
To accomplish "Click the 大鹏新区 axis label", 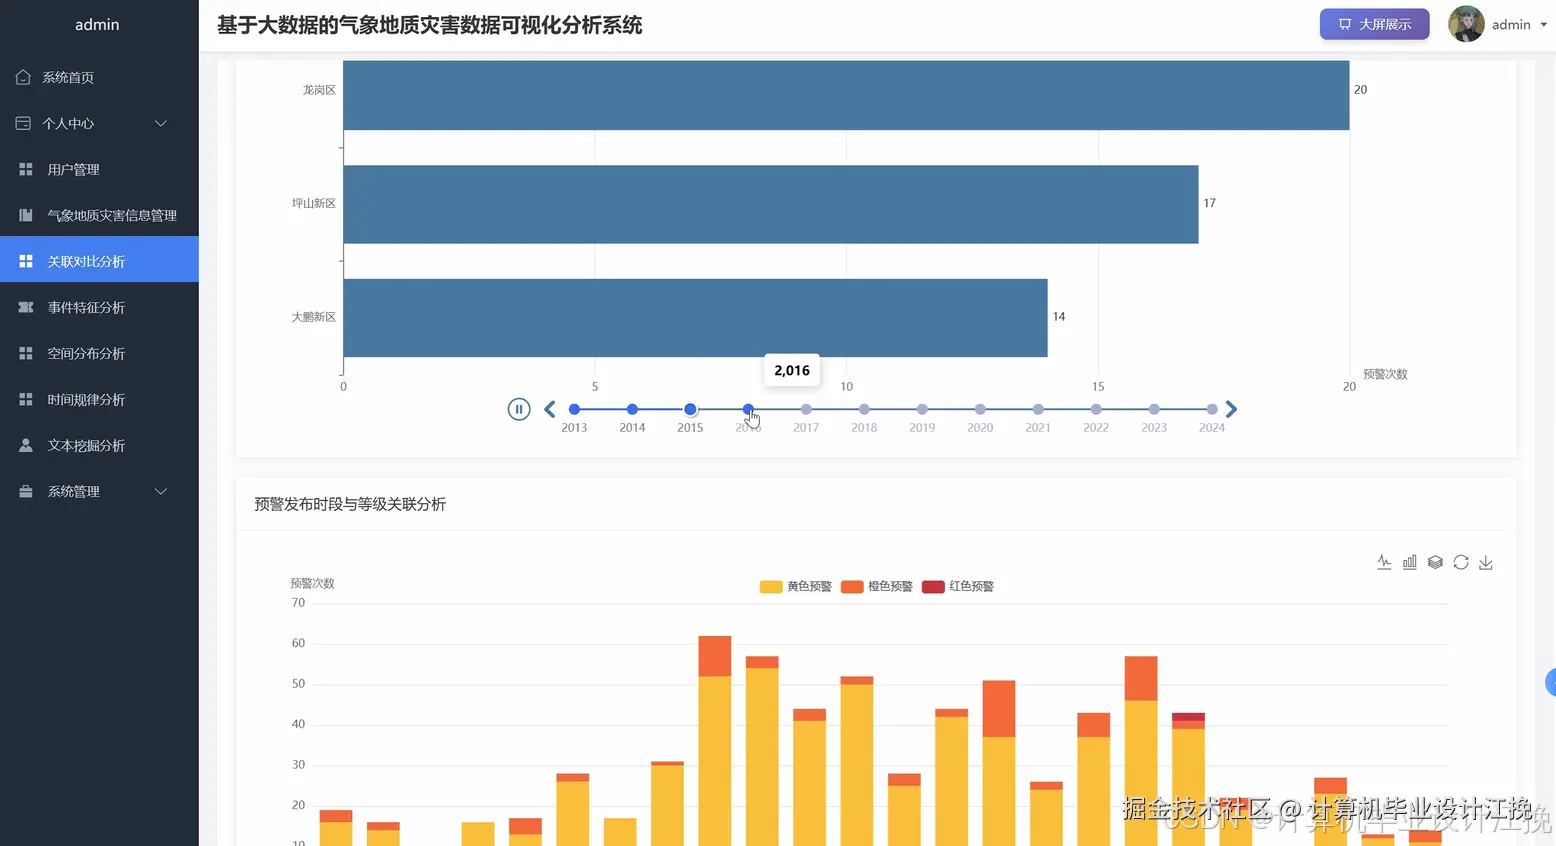I will pyautogui.click(x=313, y=317).
